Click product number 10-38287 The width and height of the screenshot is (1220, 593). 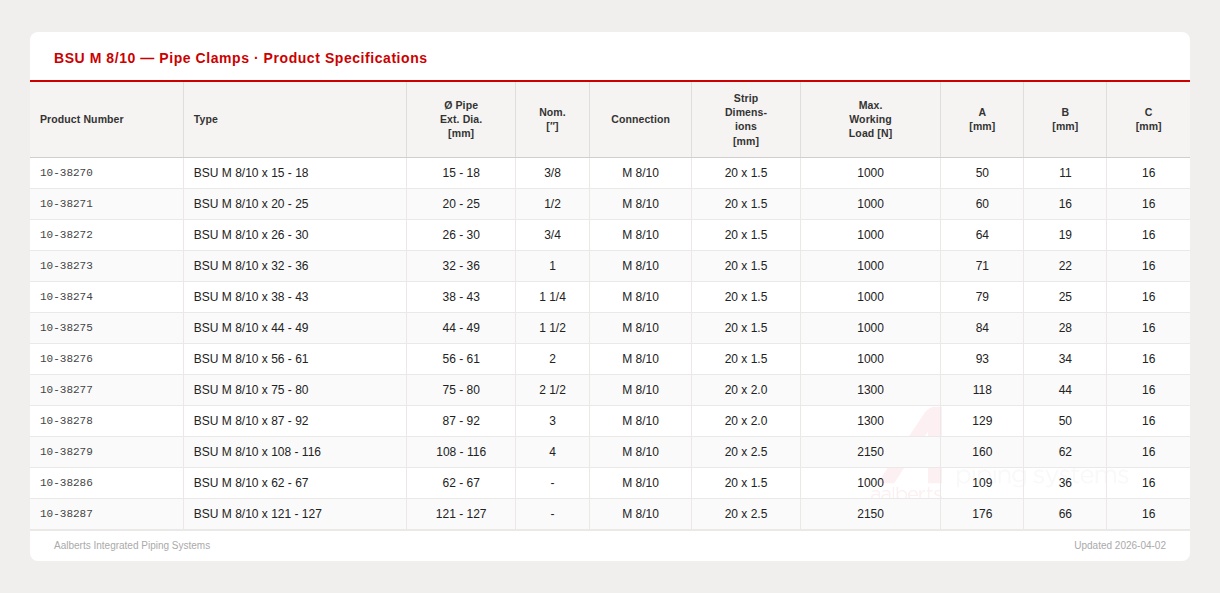(66, 514)
